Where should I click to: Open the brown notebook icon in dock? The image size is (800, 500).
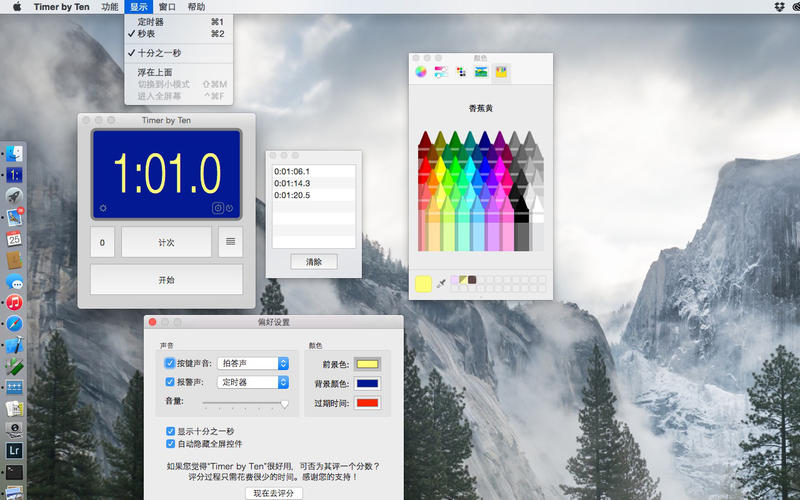coord(14,260)
